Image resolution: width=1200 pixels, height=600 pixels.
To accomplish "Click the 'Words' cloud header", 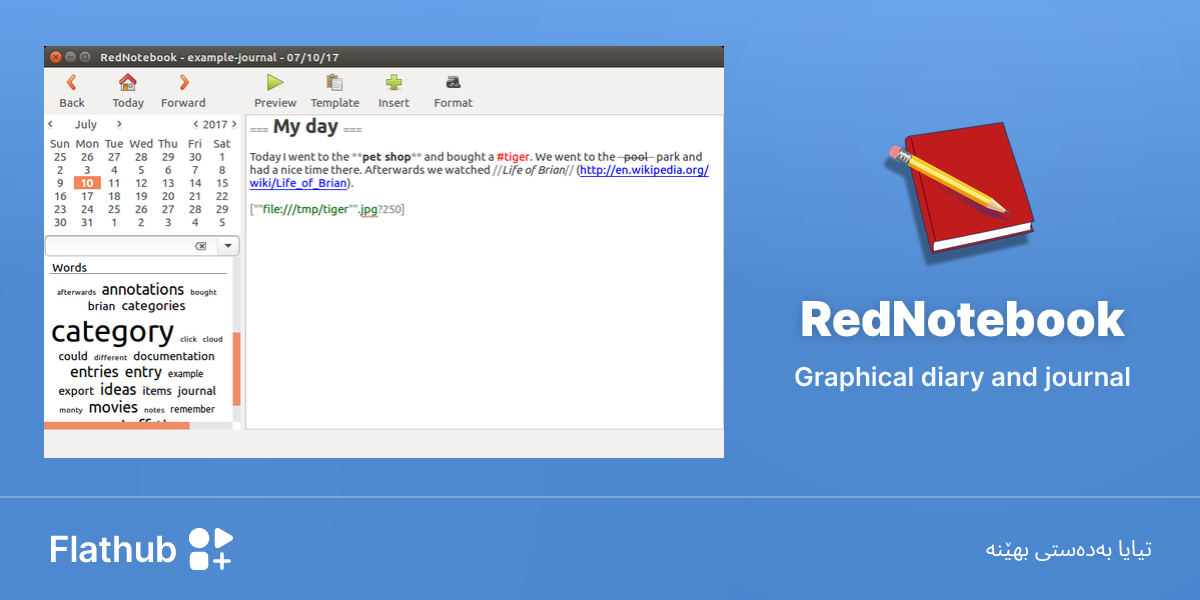I will coord(70,267).
